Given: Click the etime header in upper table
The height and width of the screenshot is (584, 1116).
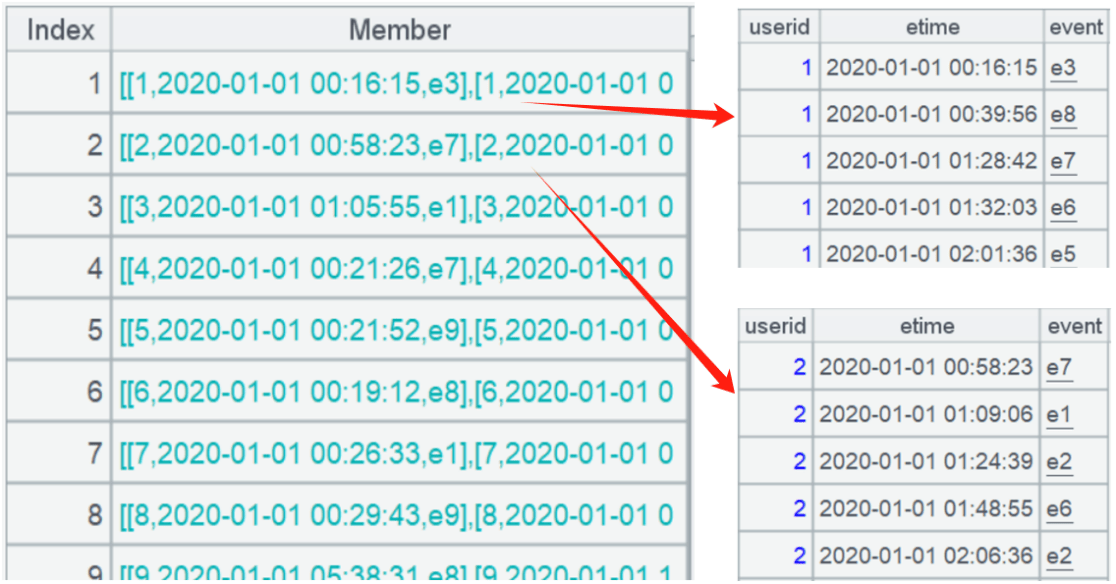Looking at the screenshot, I should tap(932, 27).
